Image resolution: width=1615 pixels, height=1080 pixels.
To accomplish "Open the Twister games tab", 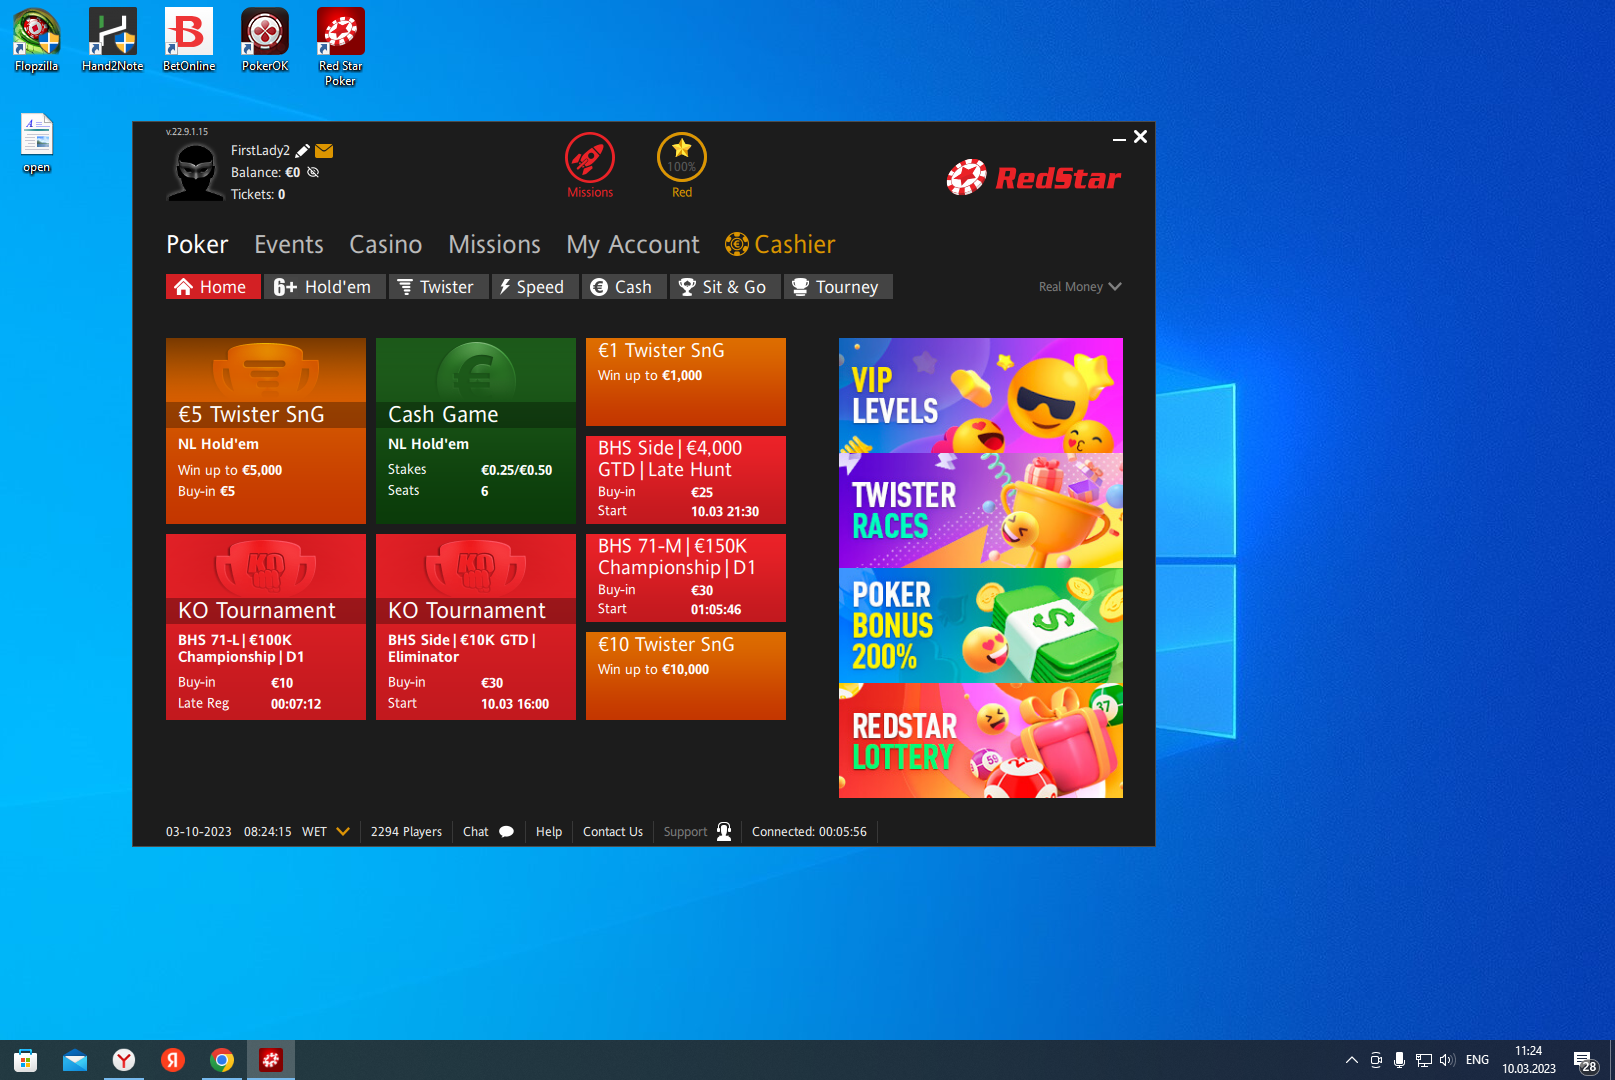I will click(438, 287).
